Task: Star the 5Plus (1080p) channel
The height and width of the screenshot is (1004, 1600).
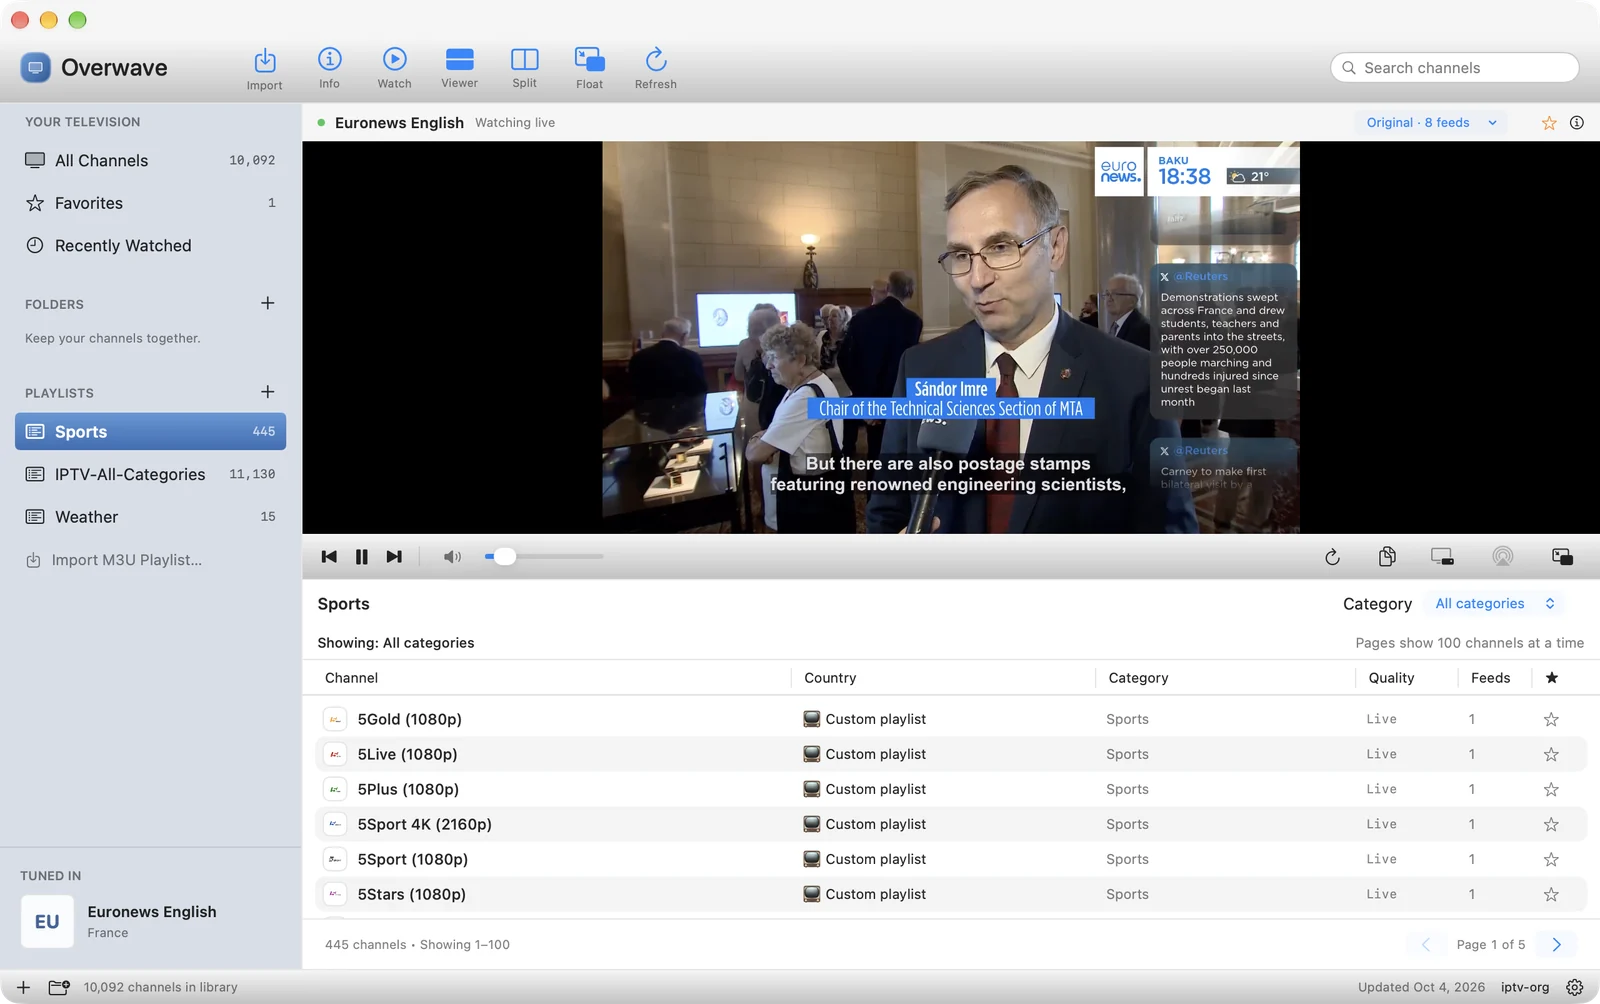Action: point(1551,789)
